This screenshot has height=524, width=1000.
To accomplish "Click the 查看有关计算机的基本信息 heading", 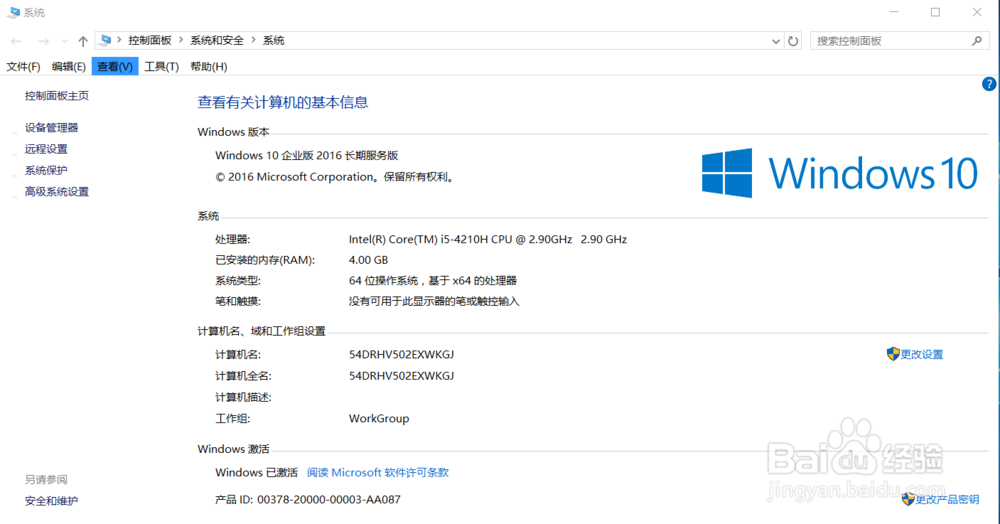I will (x=283, y=103).
